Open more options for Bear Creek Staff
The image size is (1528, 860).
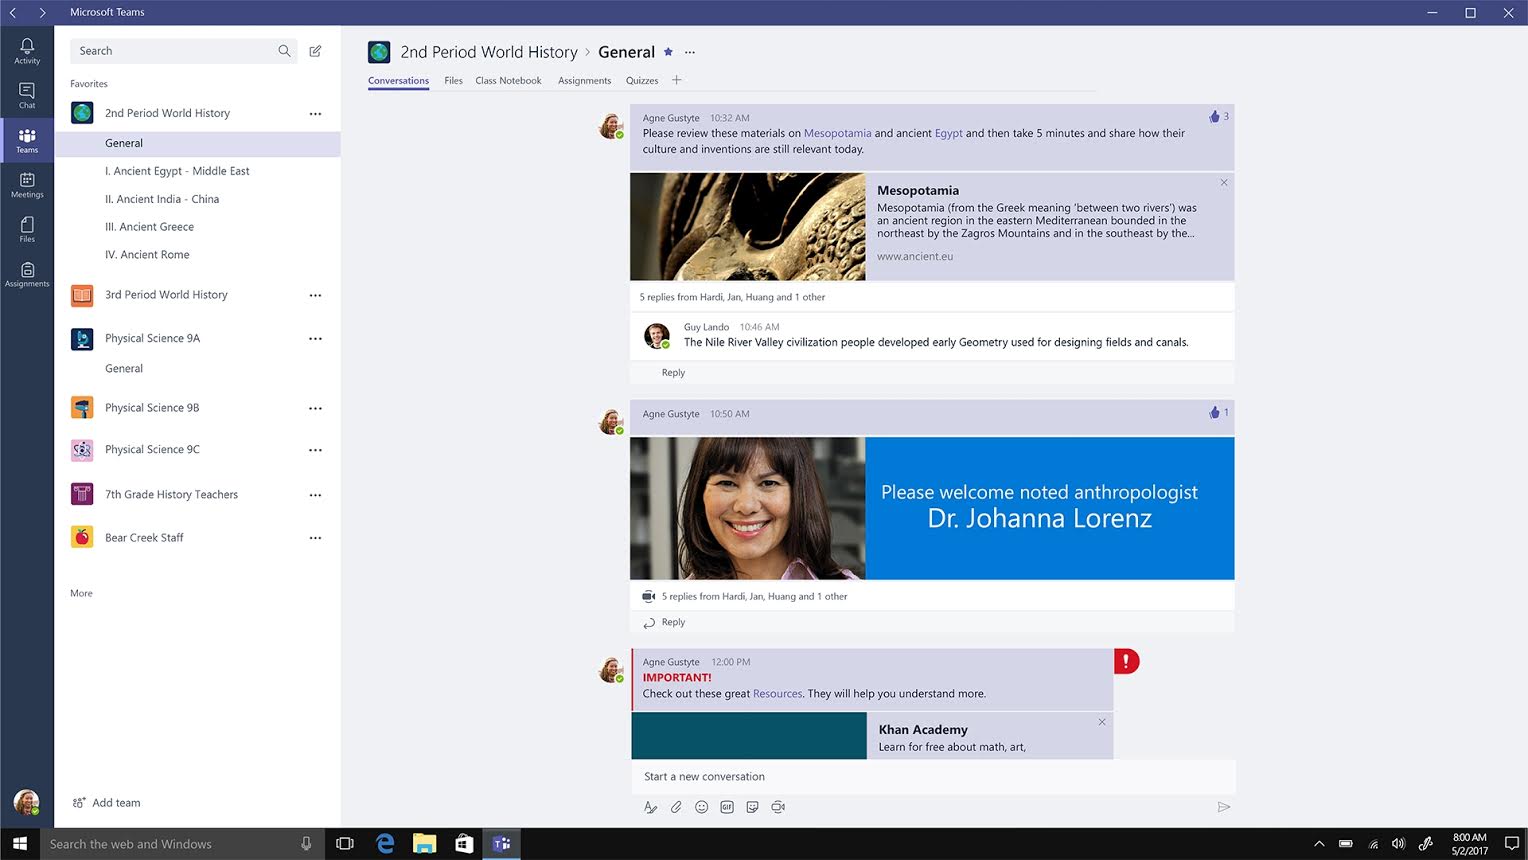pyautogui.click(x=315, y=538)
